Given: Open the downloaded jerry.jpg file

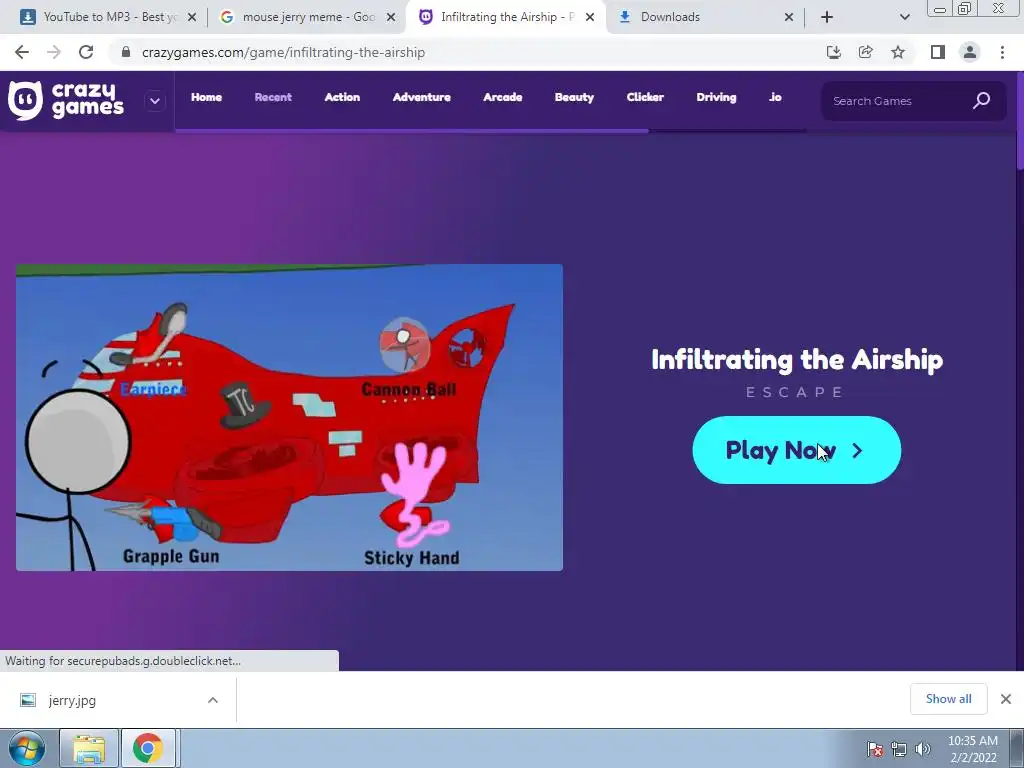Looking at the screenshot, I should [72, 700].
